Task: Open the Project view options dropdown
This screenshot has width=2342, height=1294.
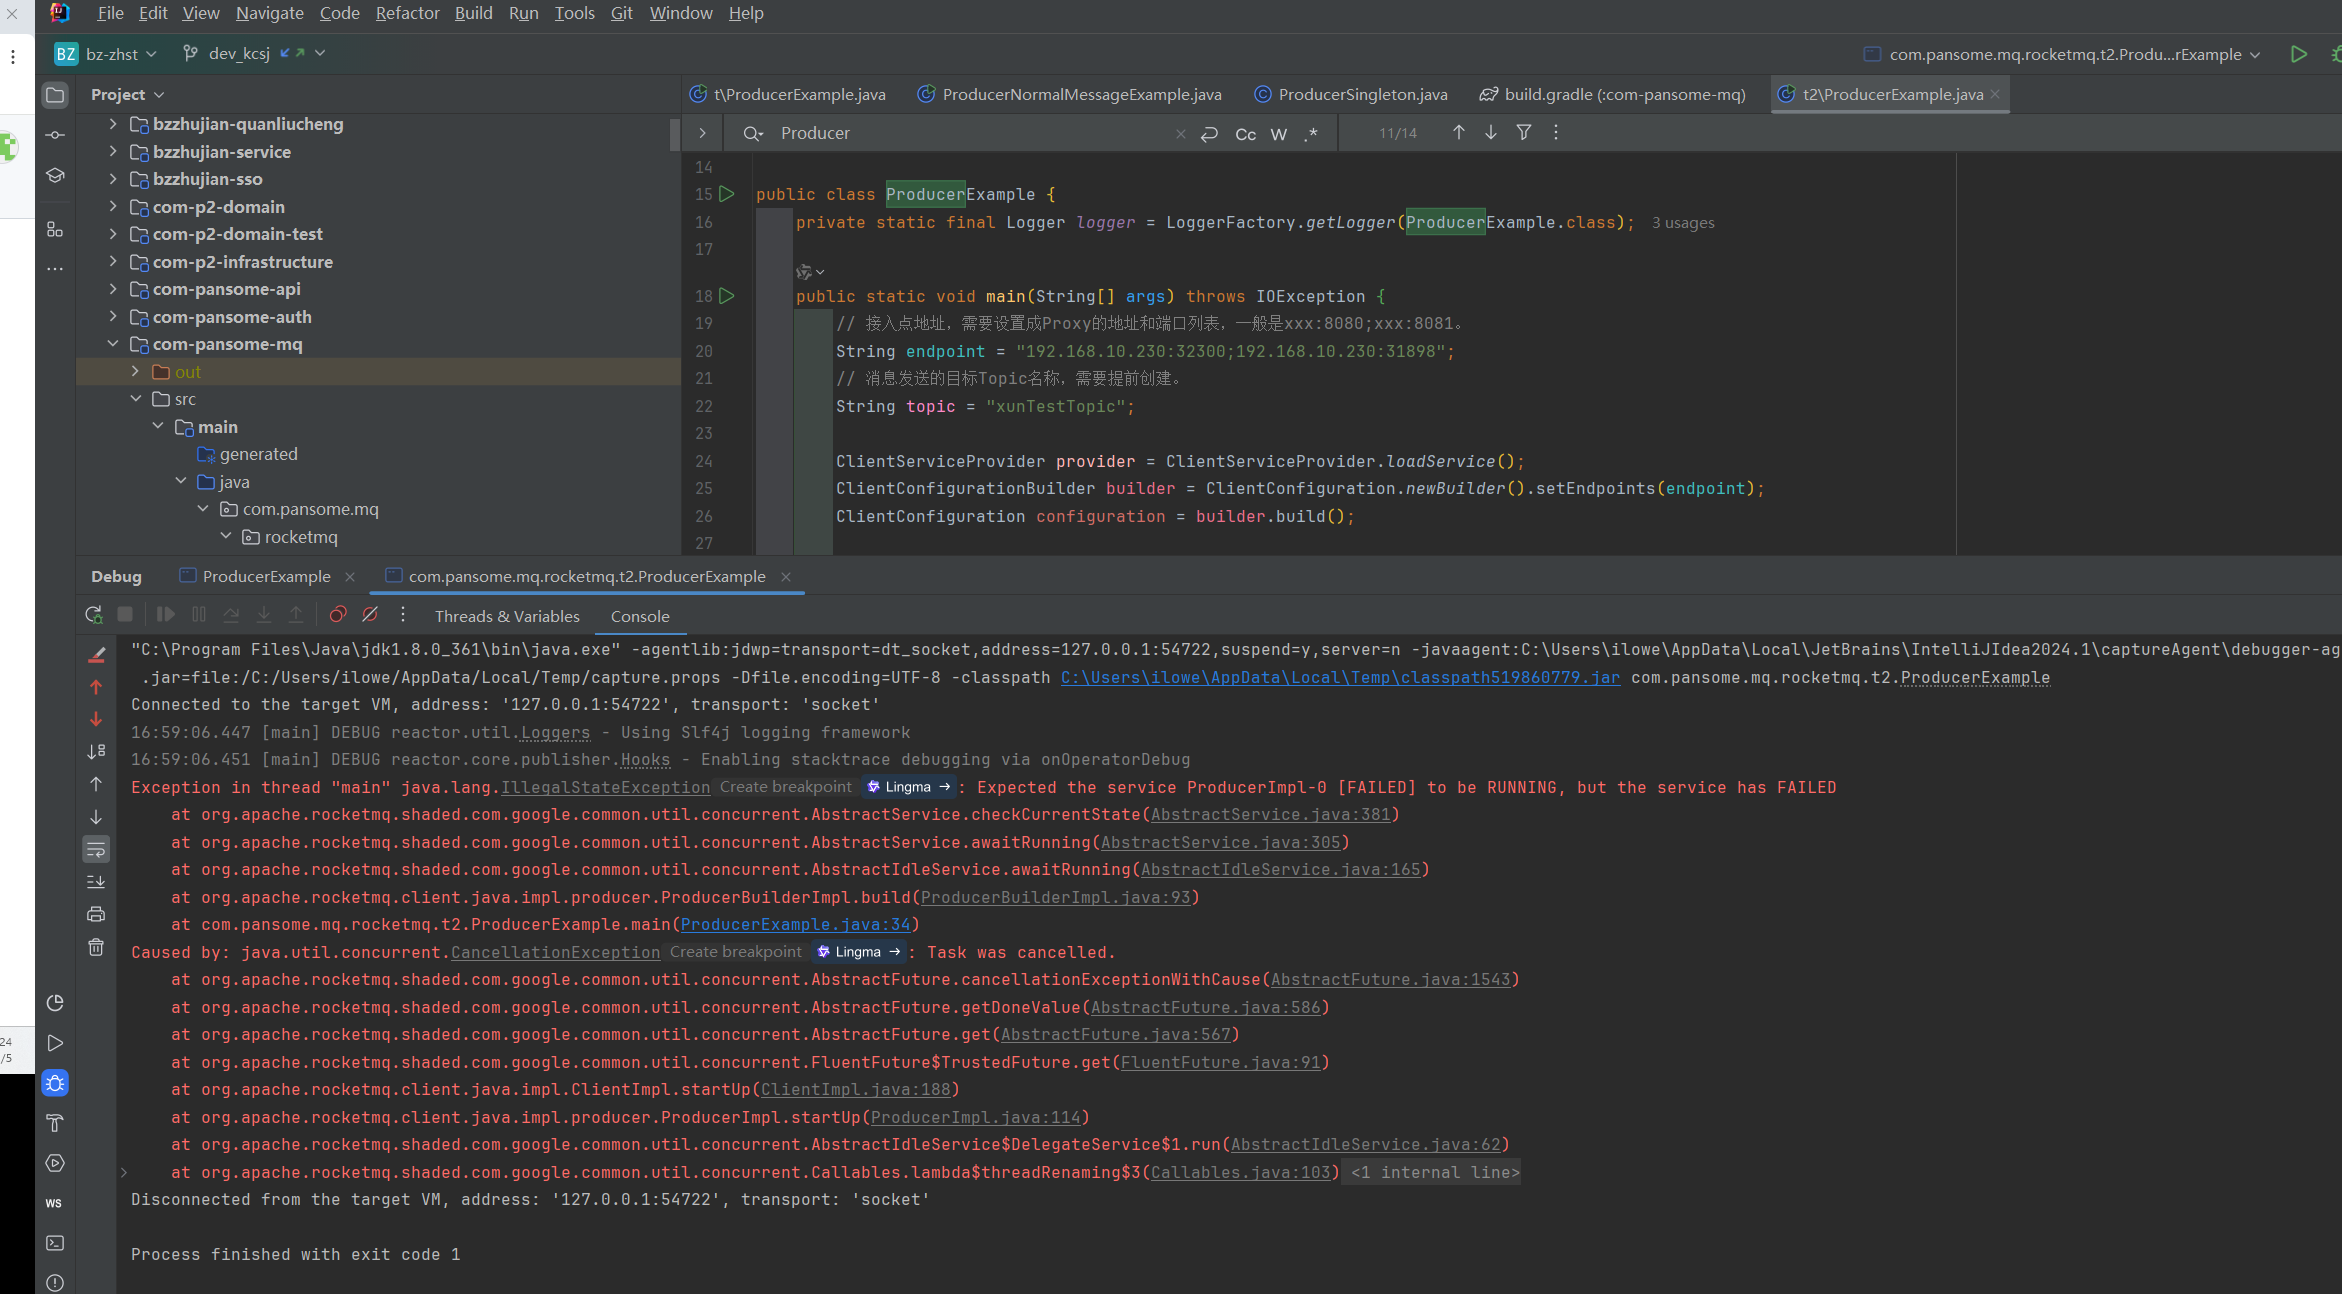Action: pyautogui.click(x=127, y=94)
